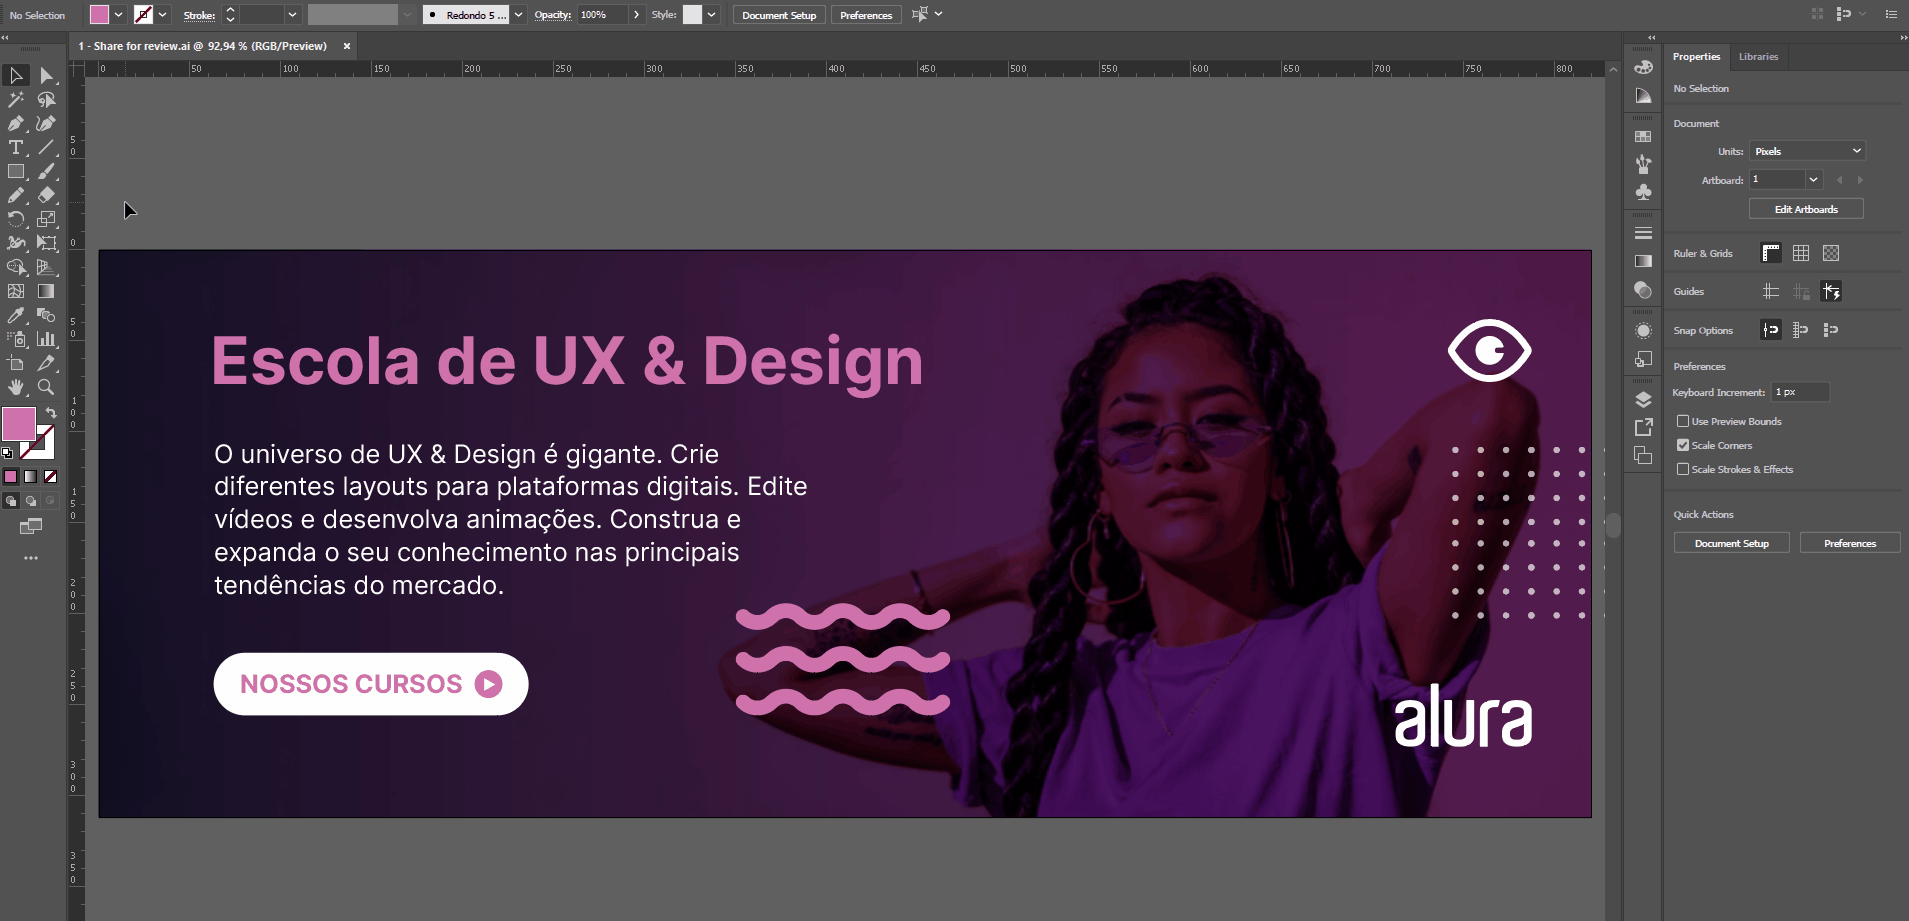Toggle snap to point option
The image size is (1909, 921).
tap(1771, 330)
